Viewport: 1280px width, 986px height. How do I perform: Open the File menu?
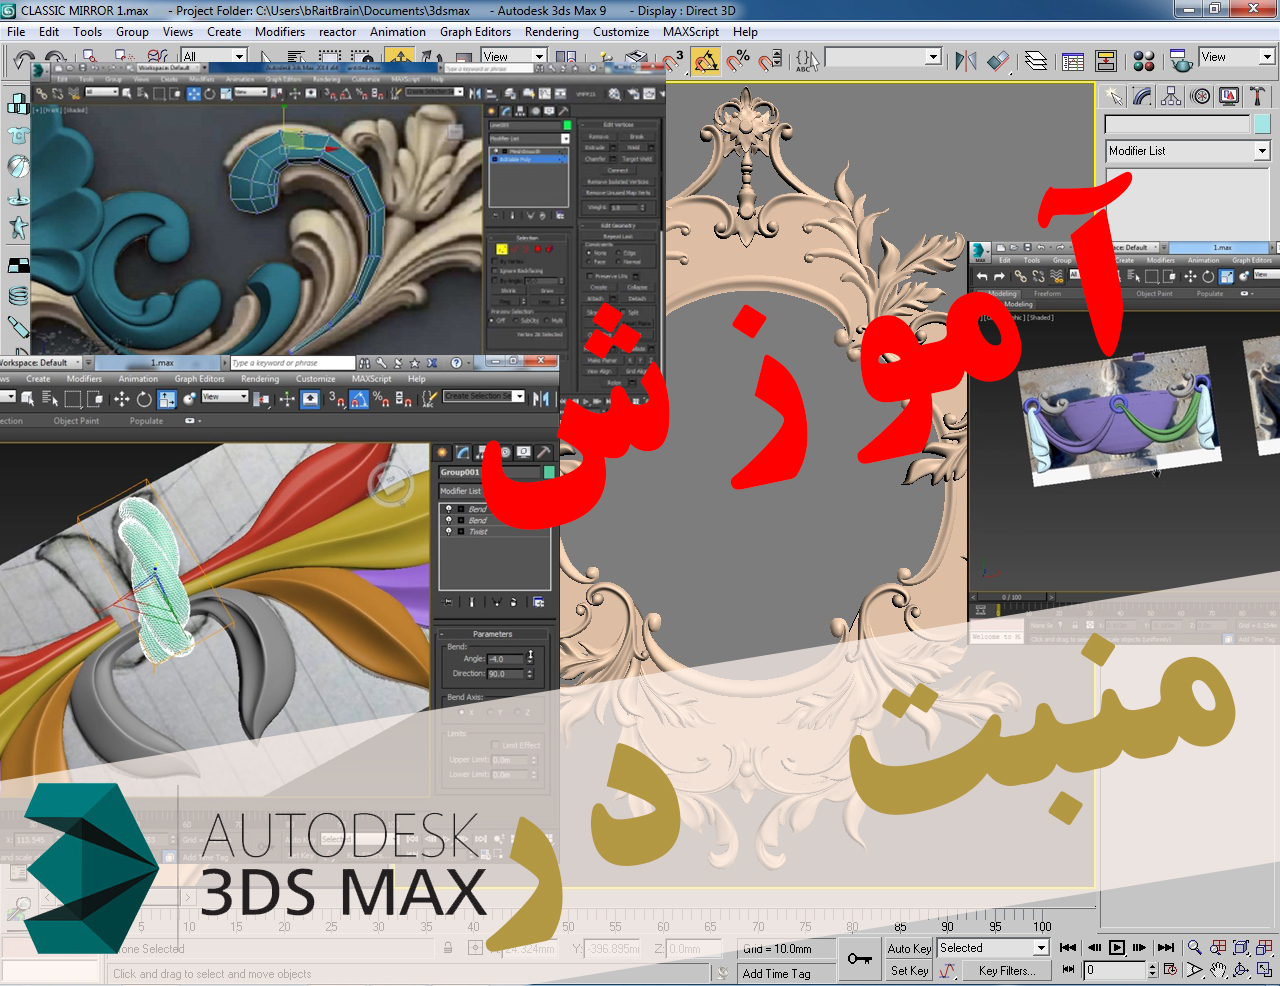click(x=16, y=32)
